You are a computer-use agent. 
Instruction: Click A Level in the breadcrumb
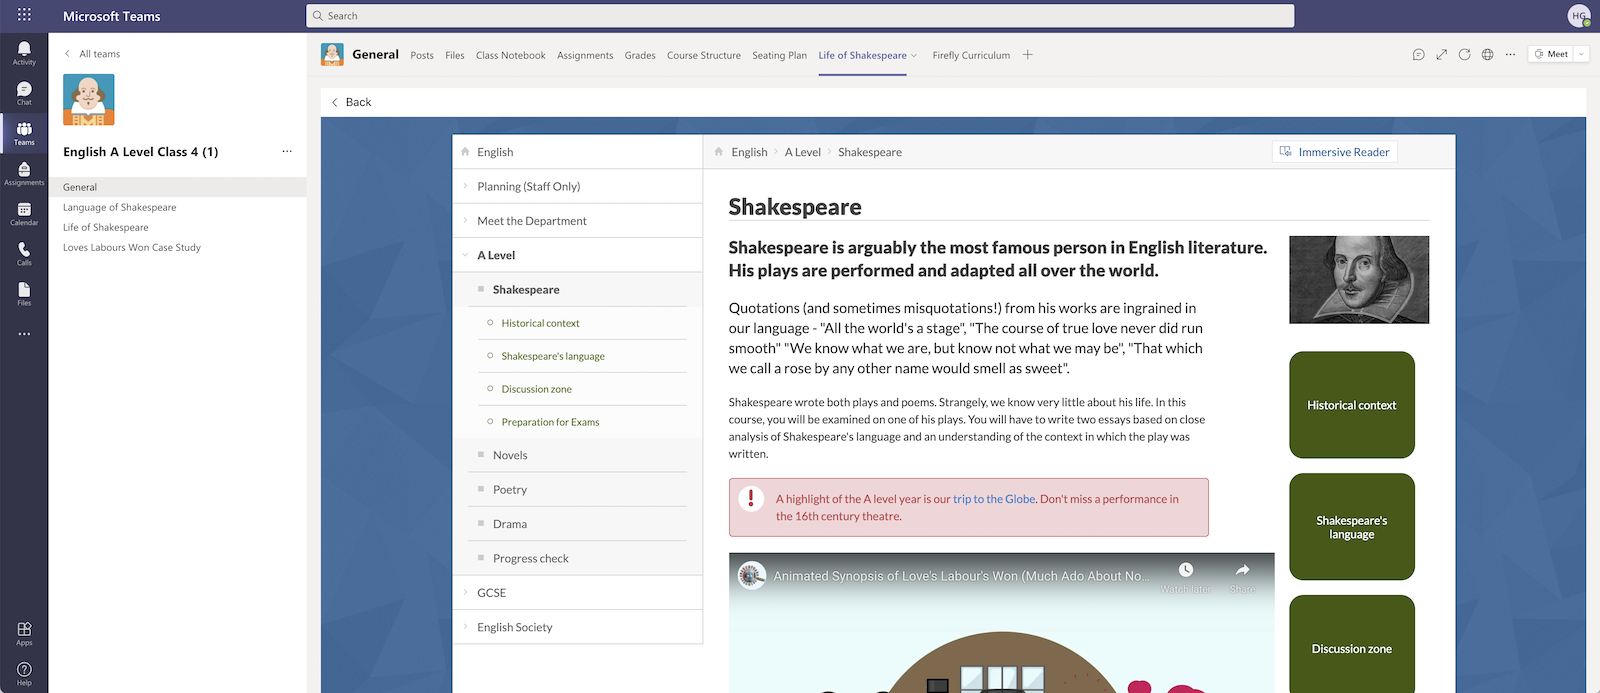tap(802, 152)
